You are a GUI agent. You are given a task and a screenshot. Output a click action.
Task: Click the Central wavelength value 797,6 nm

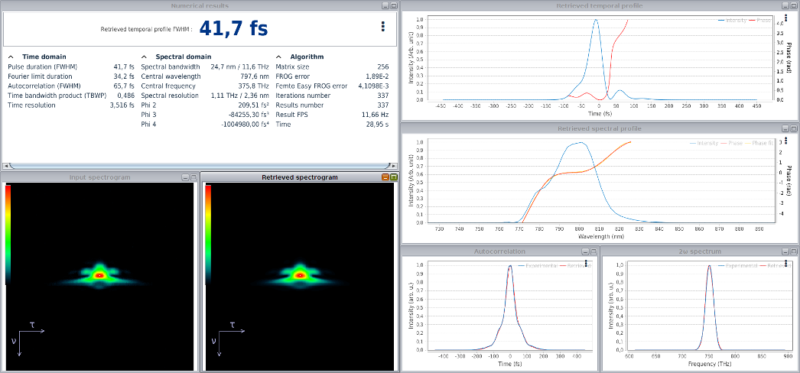click(x=255, y=77)
